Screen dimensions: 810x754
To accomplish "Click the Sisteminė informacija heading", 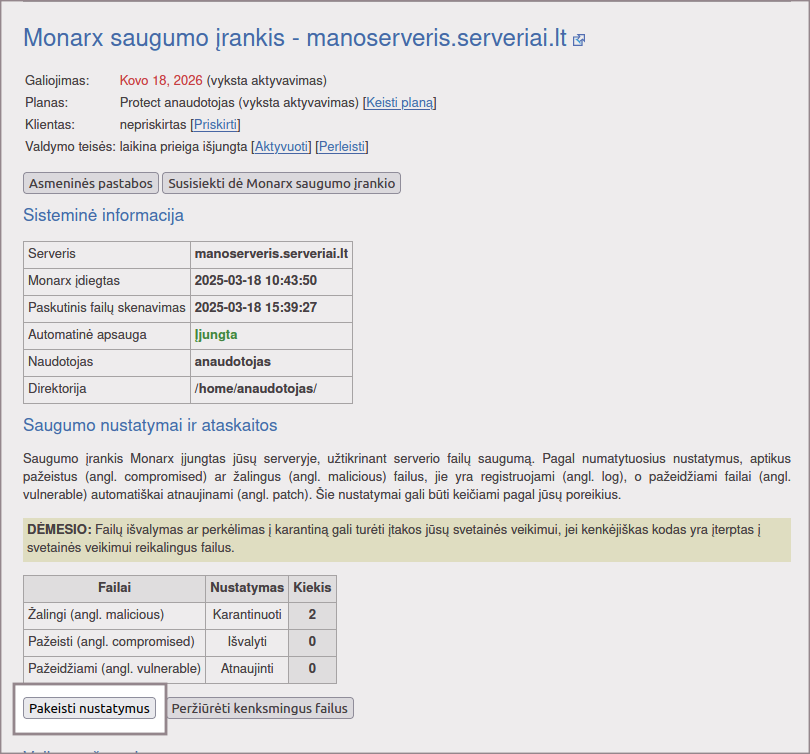I will pos(103,215).
